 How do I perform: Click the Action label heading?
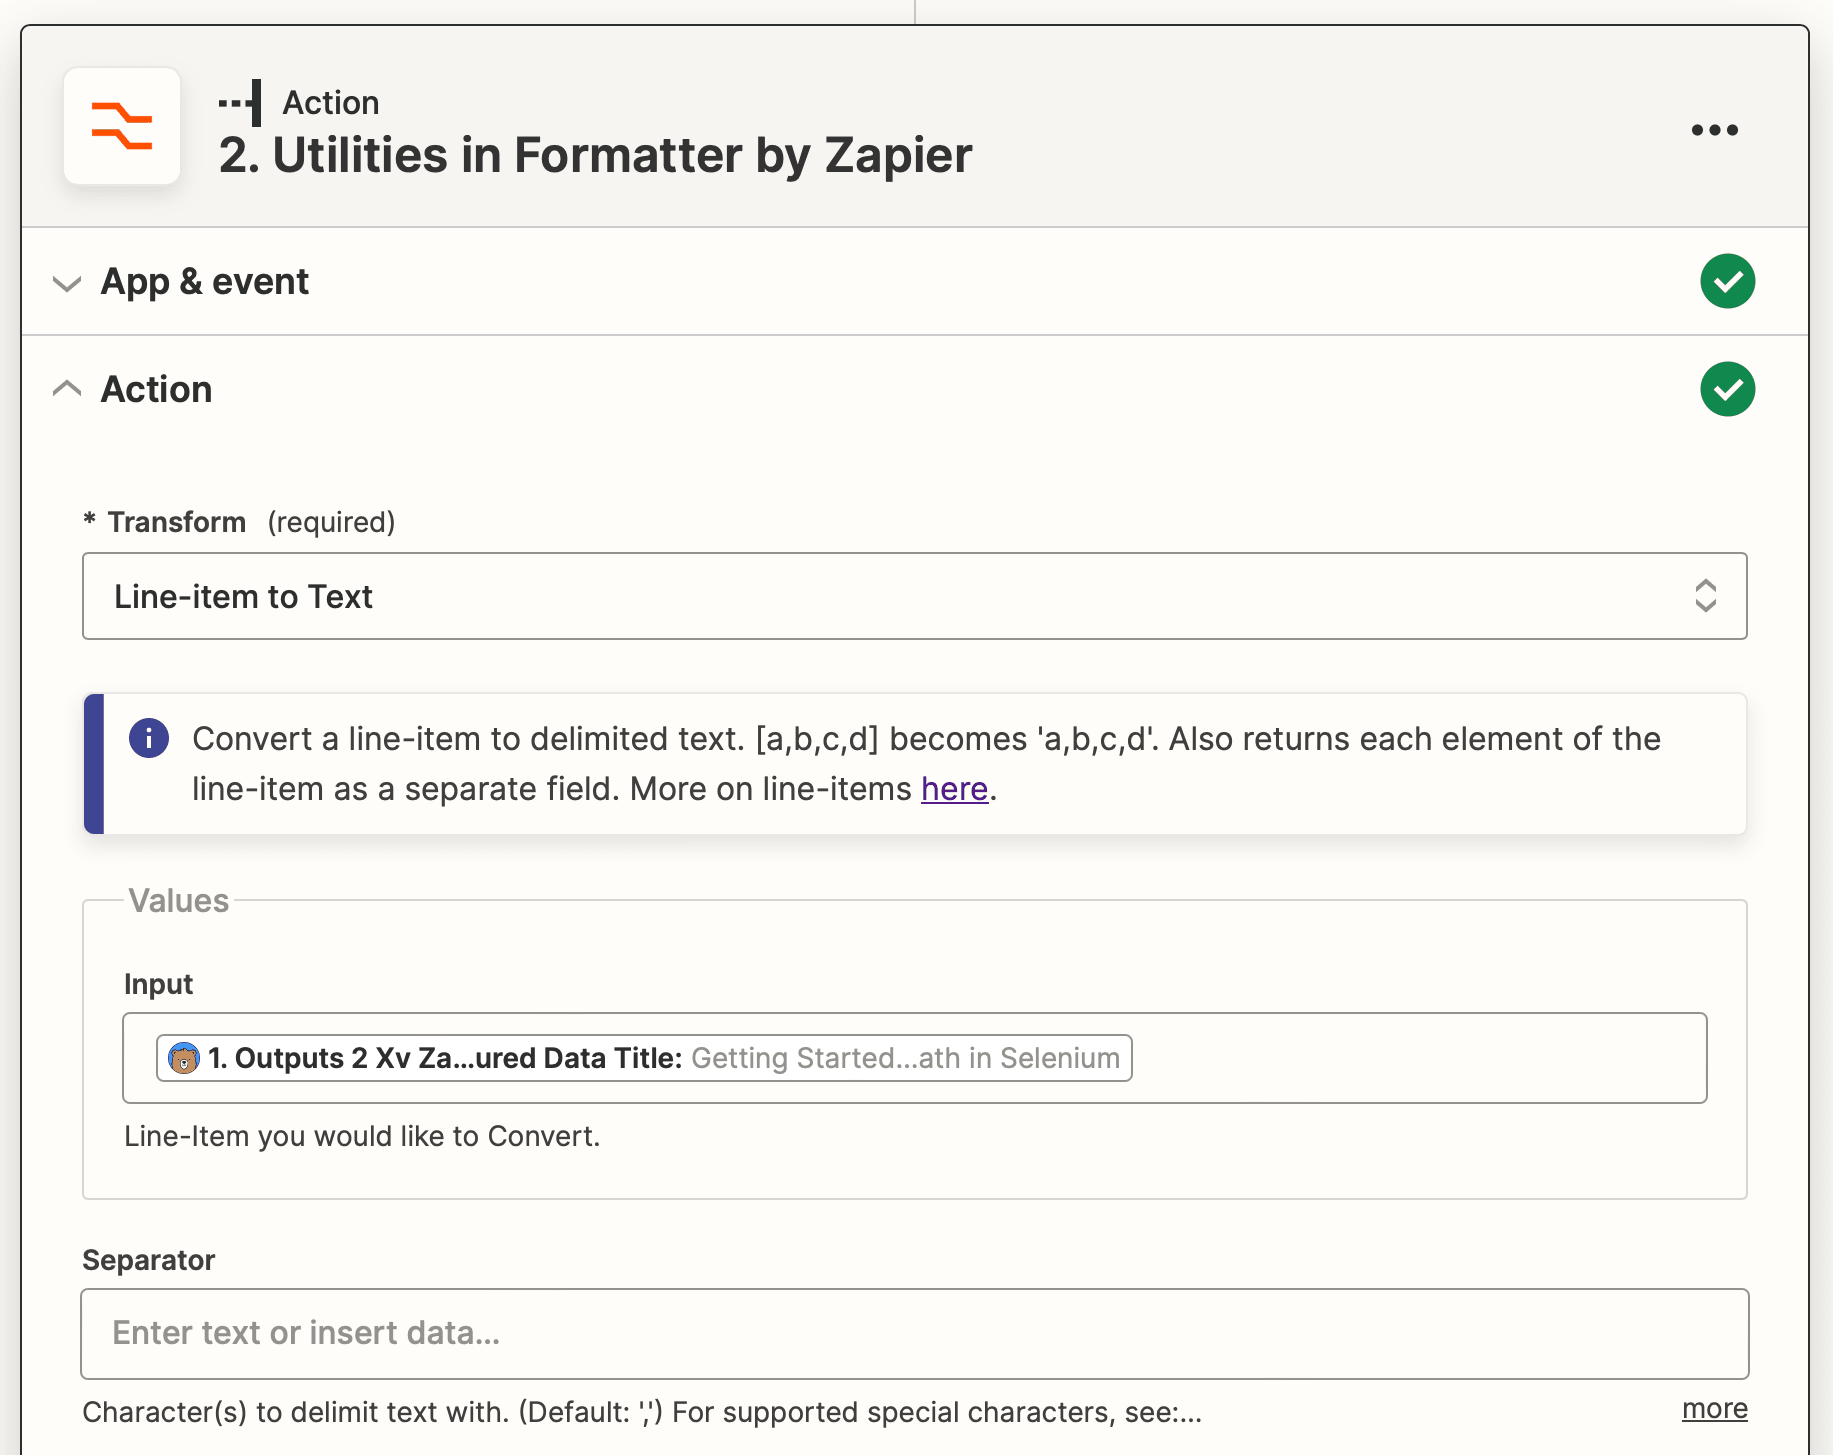click(155, 389)
